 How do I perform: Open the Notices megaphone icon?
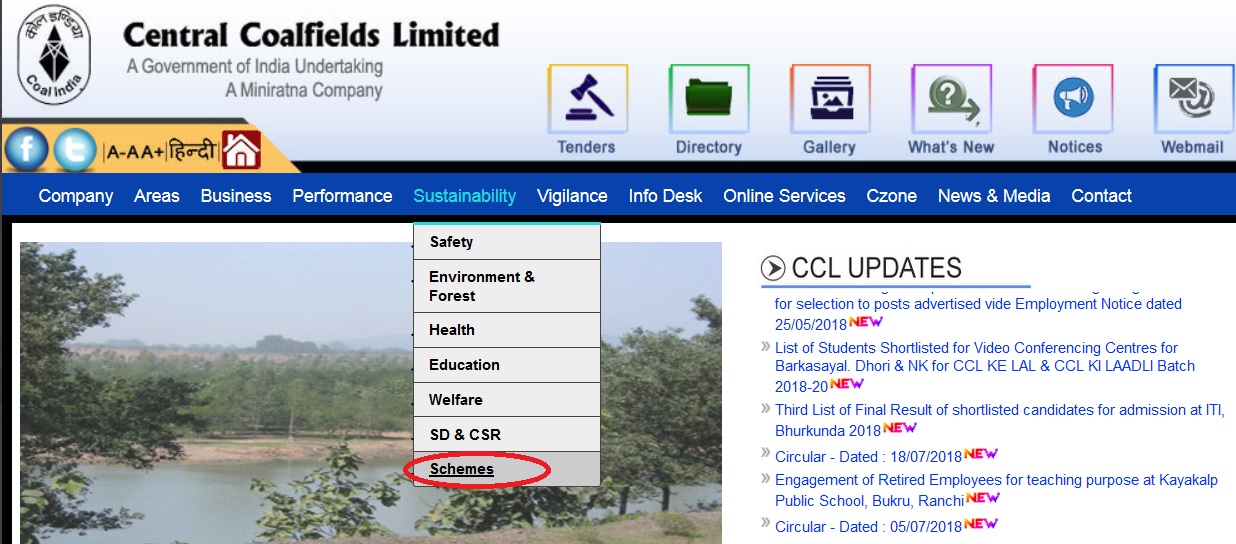pyautogui.click(x=1073, y=99)
